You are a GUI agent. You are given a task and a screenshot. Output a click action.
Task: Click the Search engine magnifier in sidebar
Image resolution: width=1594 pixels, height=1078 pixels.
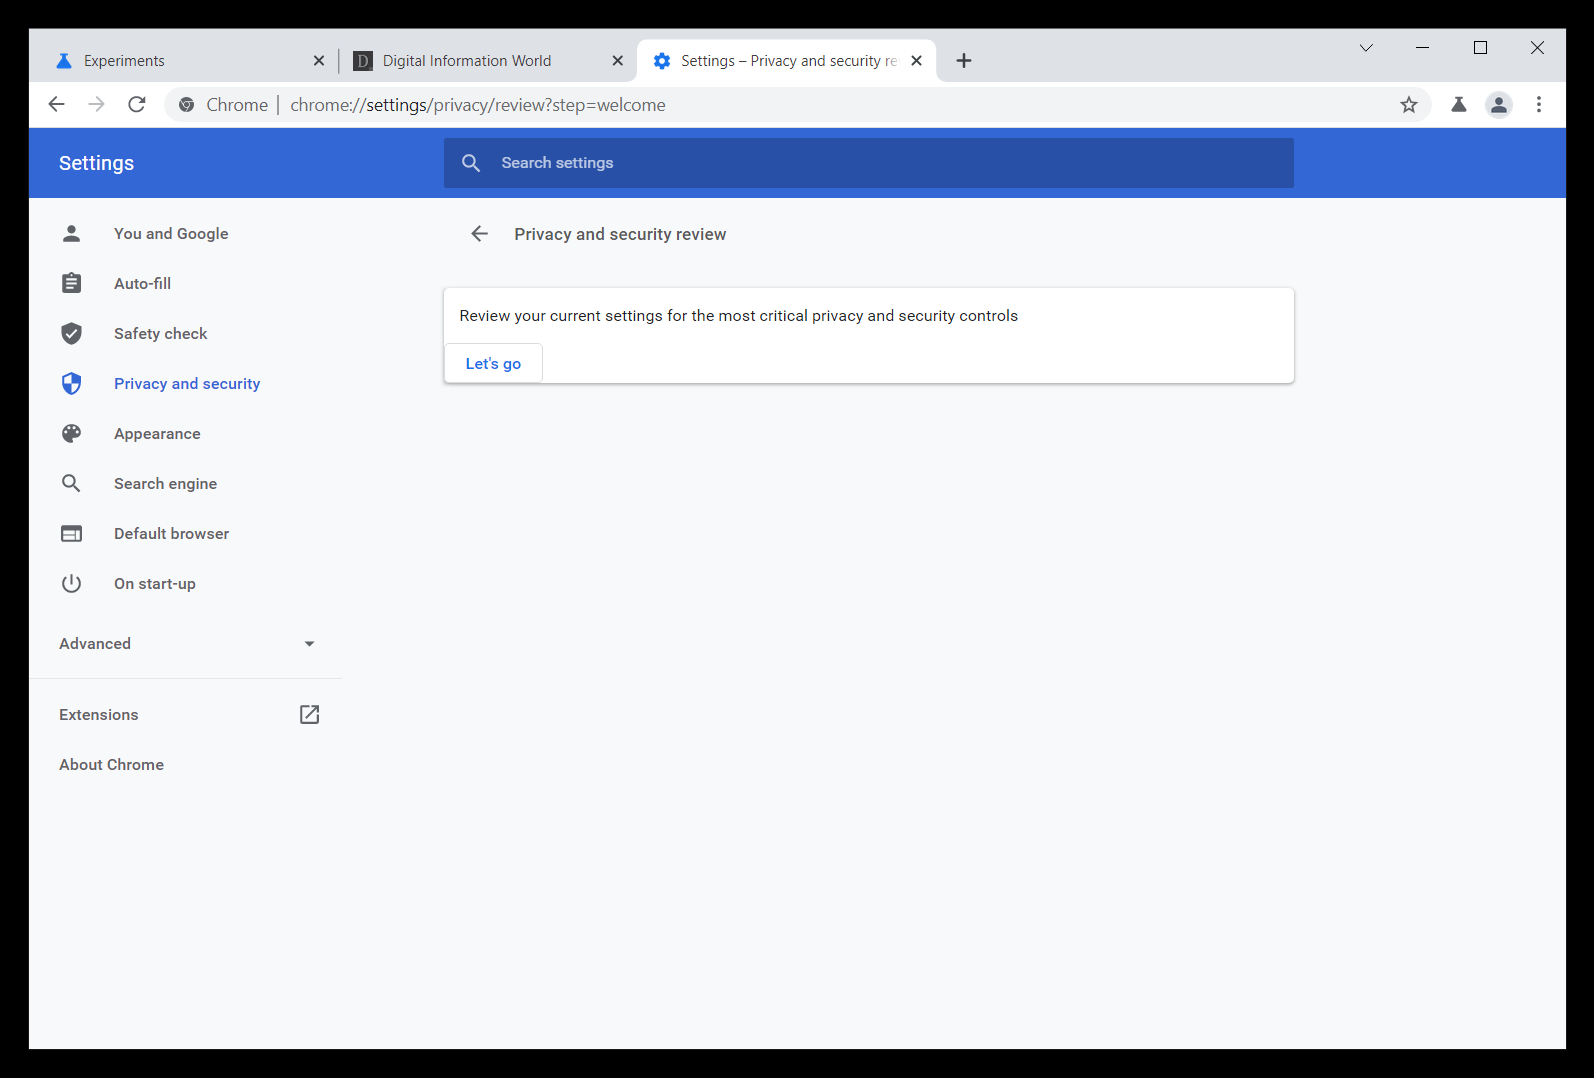pos(71,483)
